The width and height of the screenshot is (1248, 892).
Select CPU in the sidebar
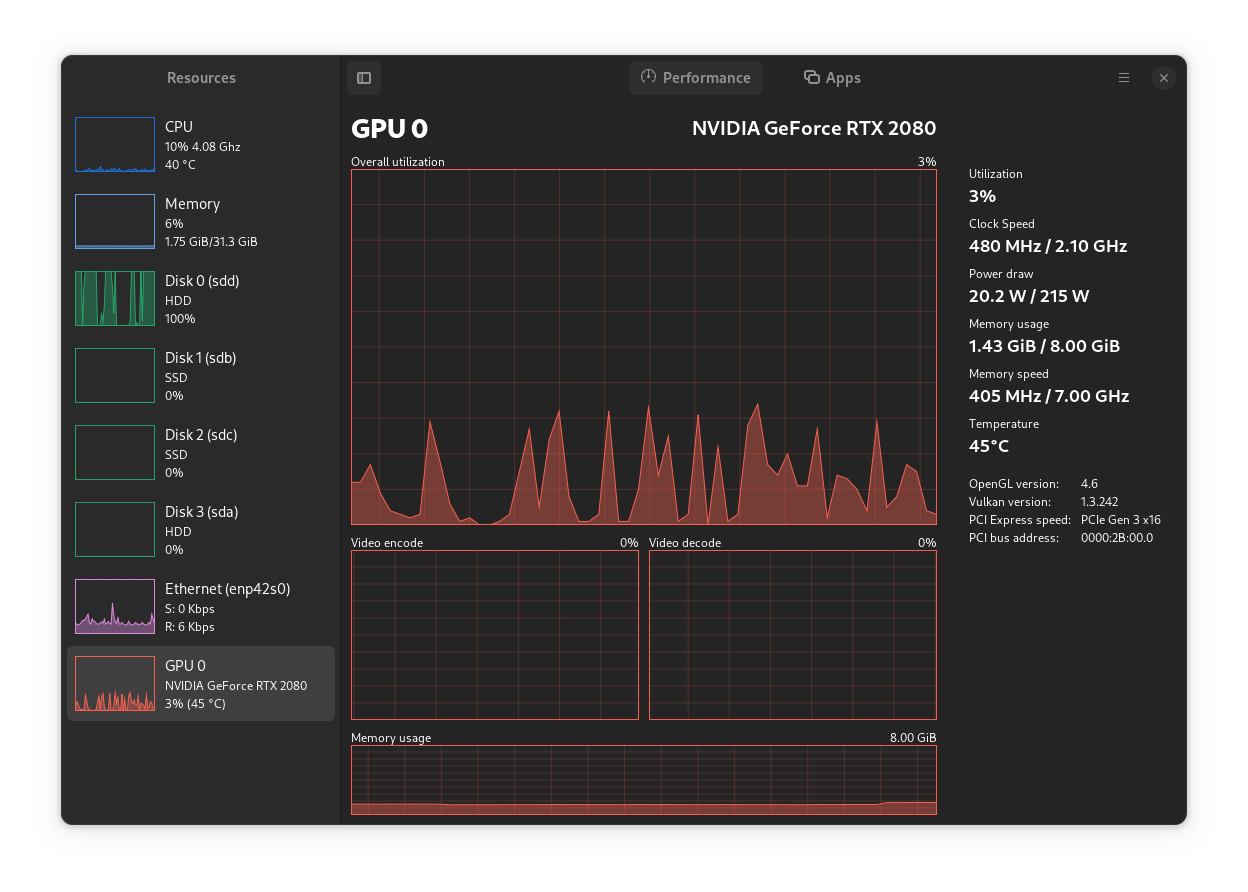pos(201,145)
